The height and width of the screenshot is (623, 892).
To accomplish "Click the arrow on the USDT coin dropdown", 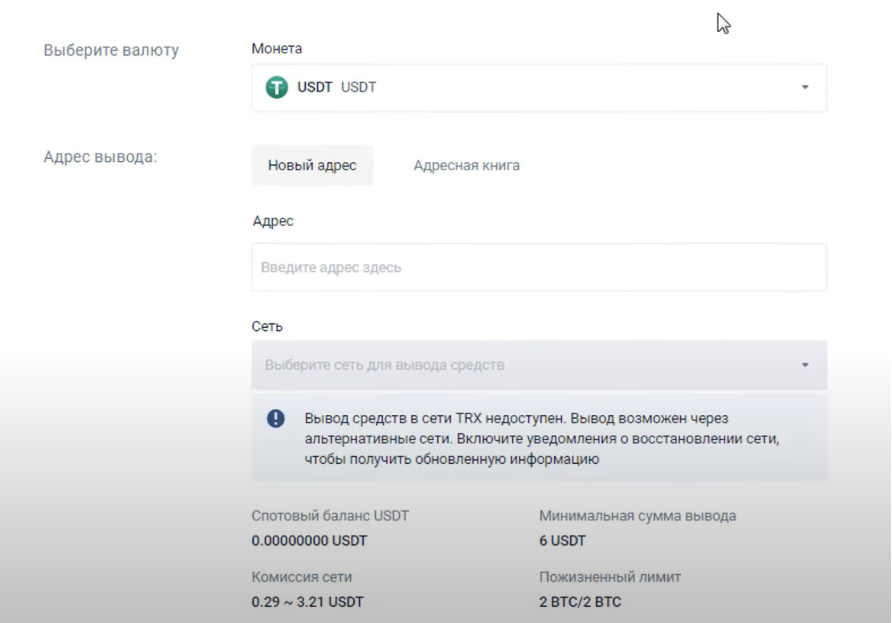I will [805, 88].
